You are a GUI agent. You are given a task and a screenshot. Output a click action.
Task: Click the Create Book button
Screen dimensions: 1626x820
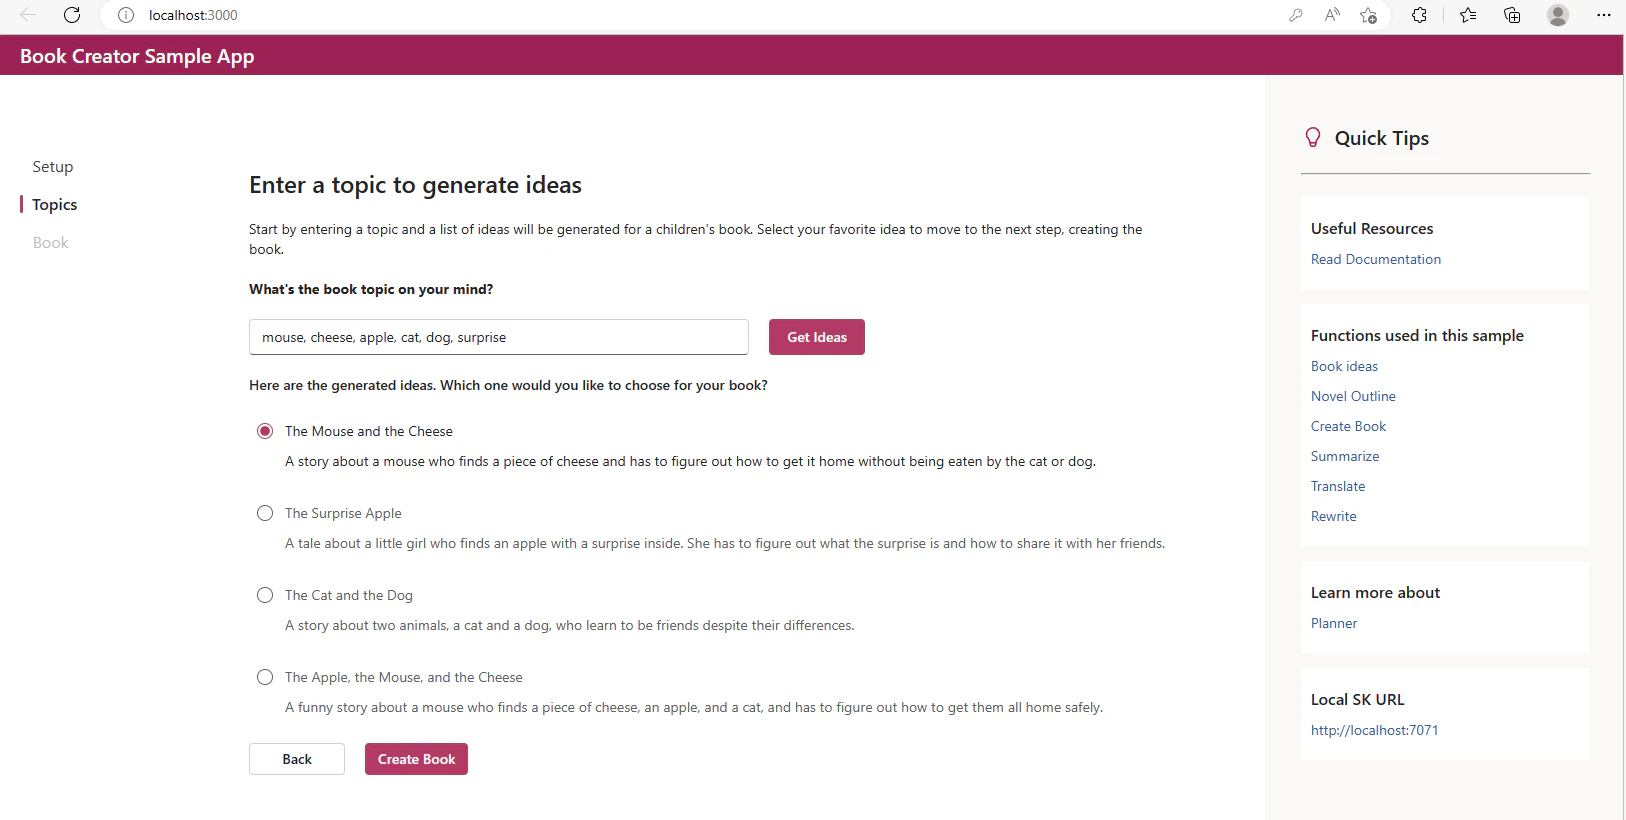[416, 759]
